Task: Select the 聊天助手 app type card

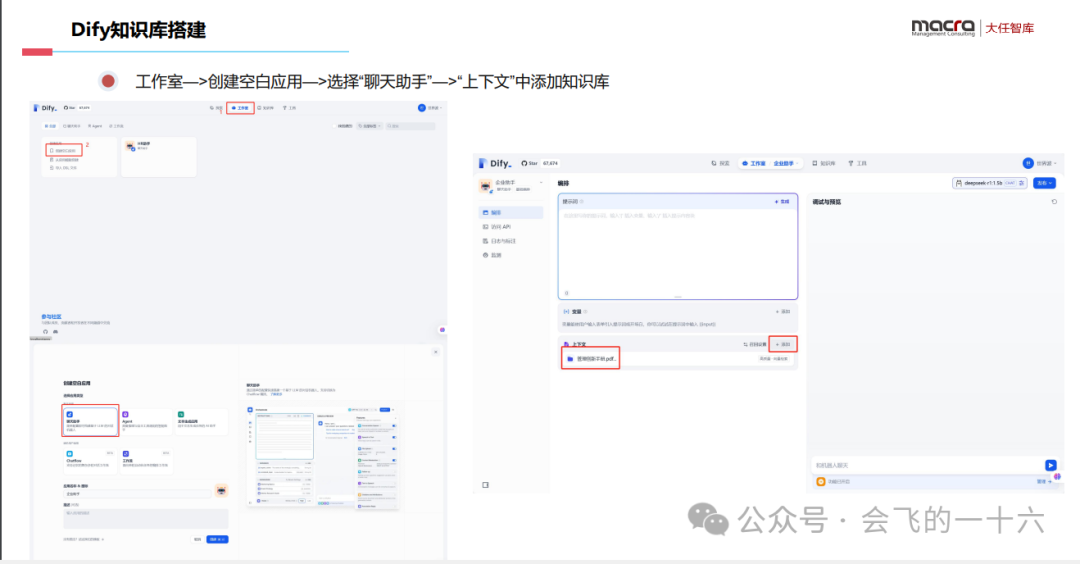Action: point(90,421)
